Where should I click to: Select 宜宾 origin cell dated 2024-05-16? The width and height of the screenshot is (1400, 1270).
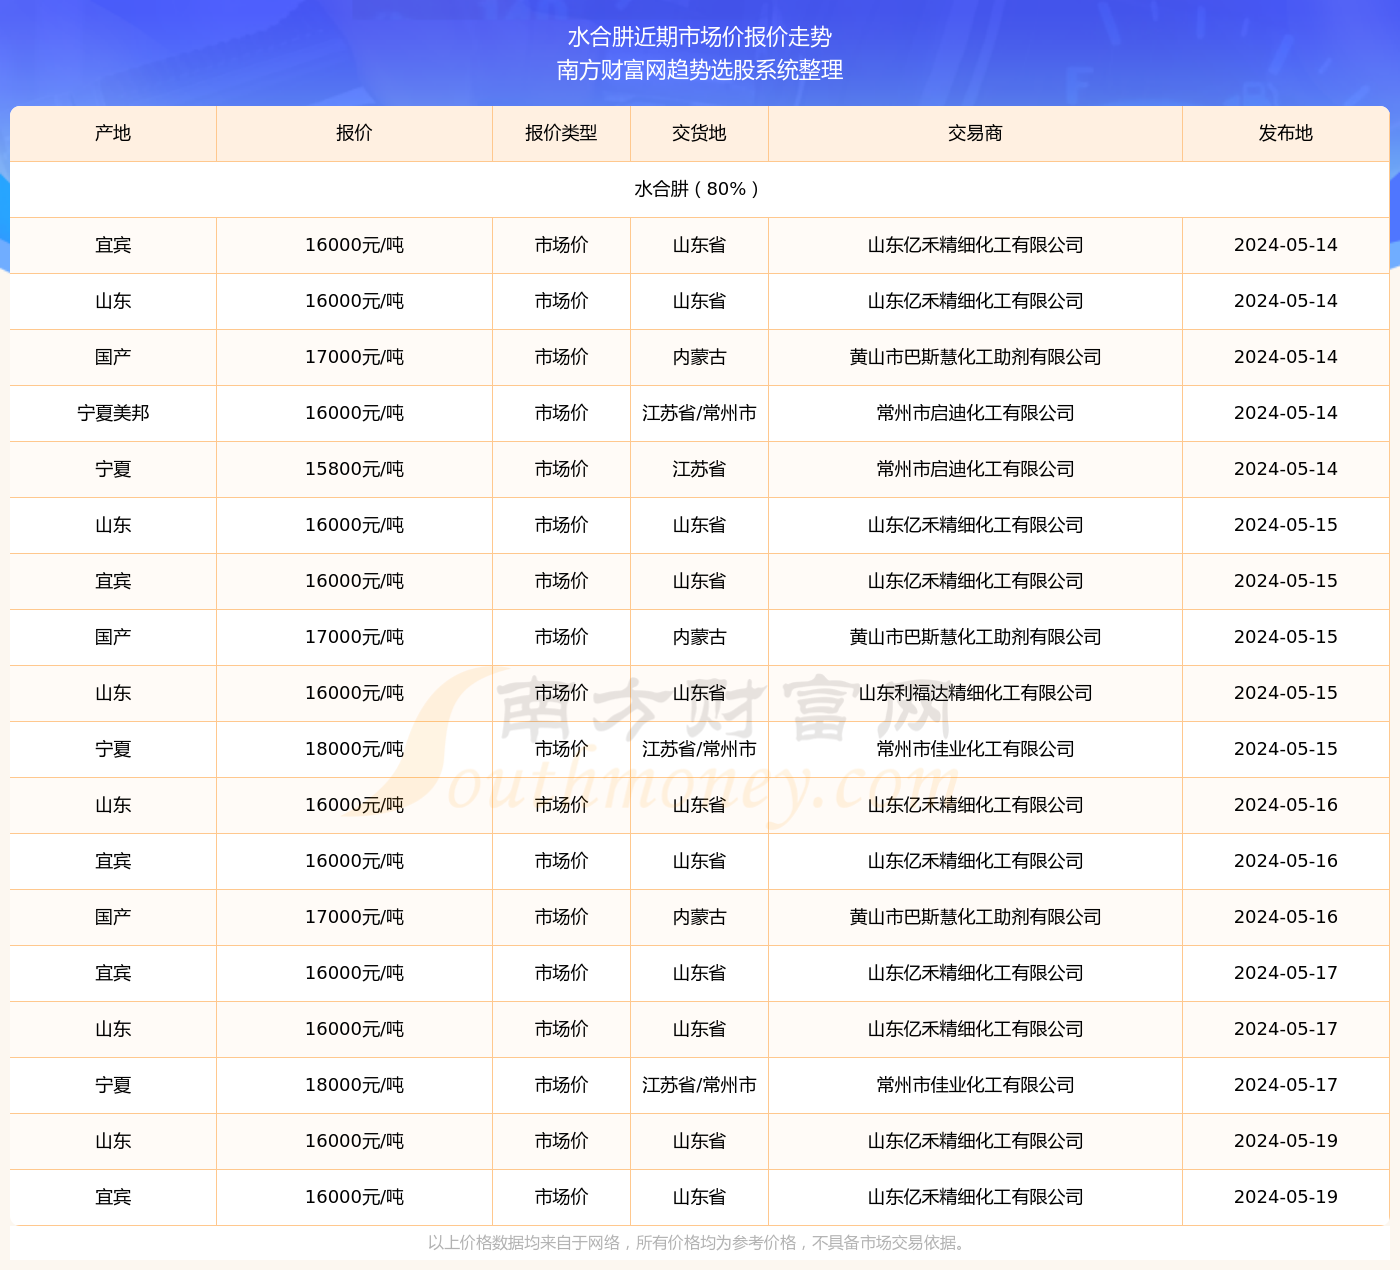tap(113, 861)
